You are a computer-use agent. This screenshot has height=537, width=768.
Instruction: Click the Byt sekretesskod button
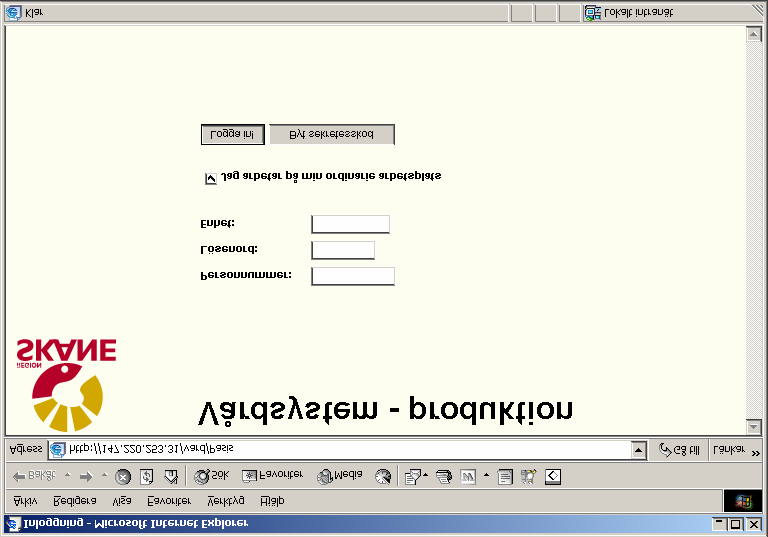tap(332, 134)
